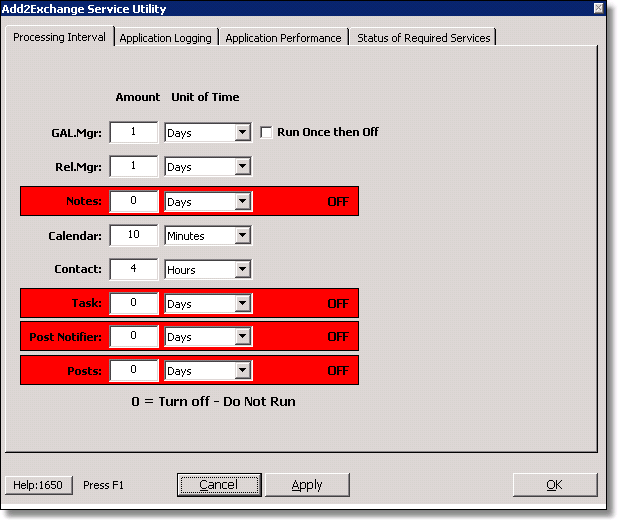
Task: Click the OFF label in the Notes row
Action: [338, 202]
